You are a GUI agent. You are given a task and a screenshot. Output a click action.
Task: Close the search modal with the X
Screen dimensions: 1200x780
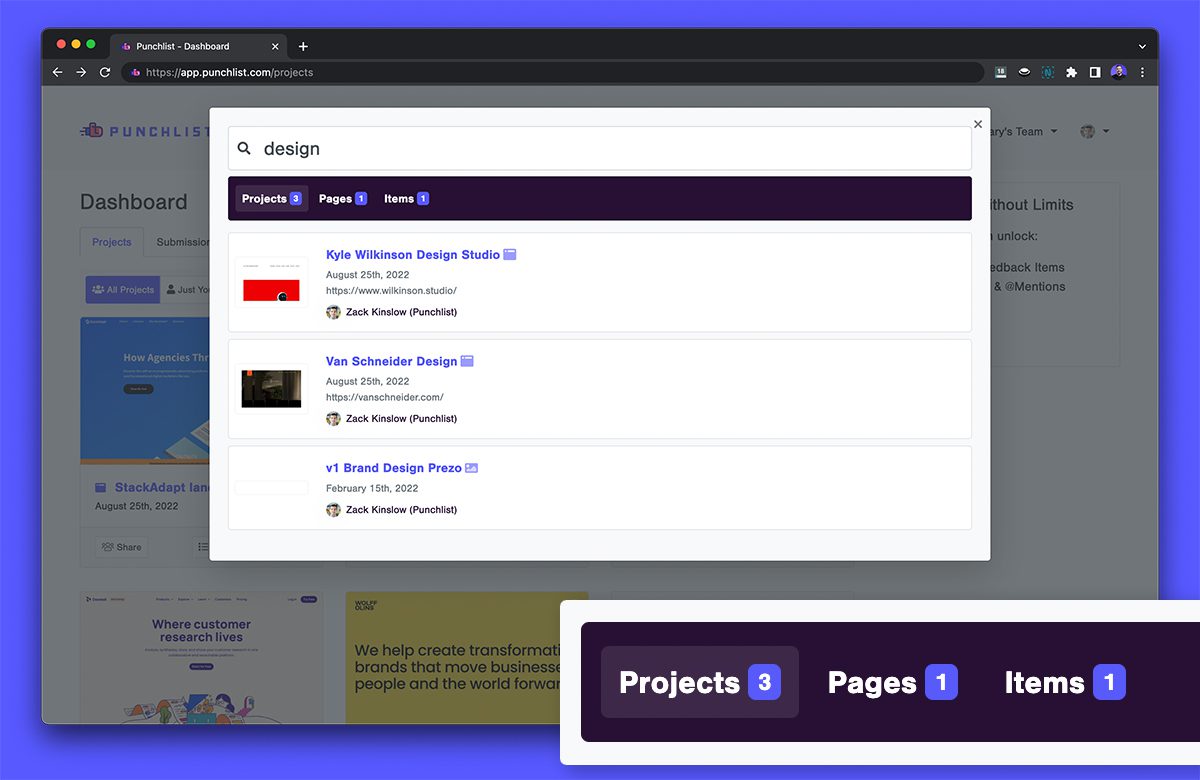coord(978,124)
